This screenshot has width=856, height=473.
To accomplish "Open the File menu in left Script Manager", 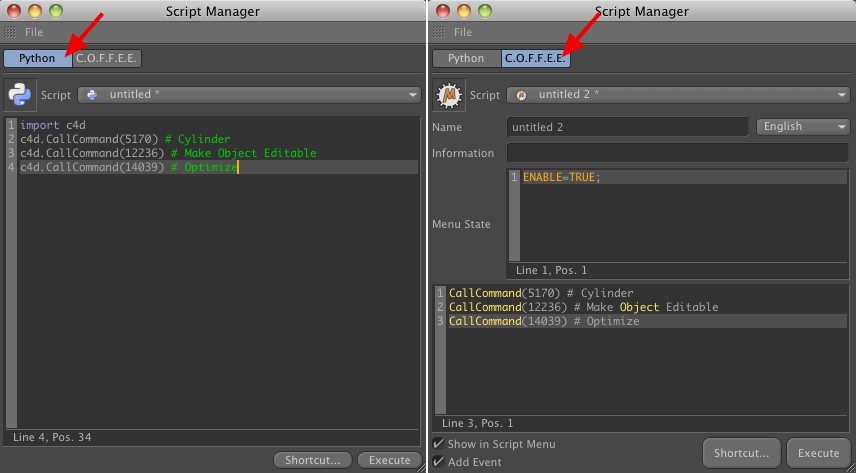I will point(33,32).
